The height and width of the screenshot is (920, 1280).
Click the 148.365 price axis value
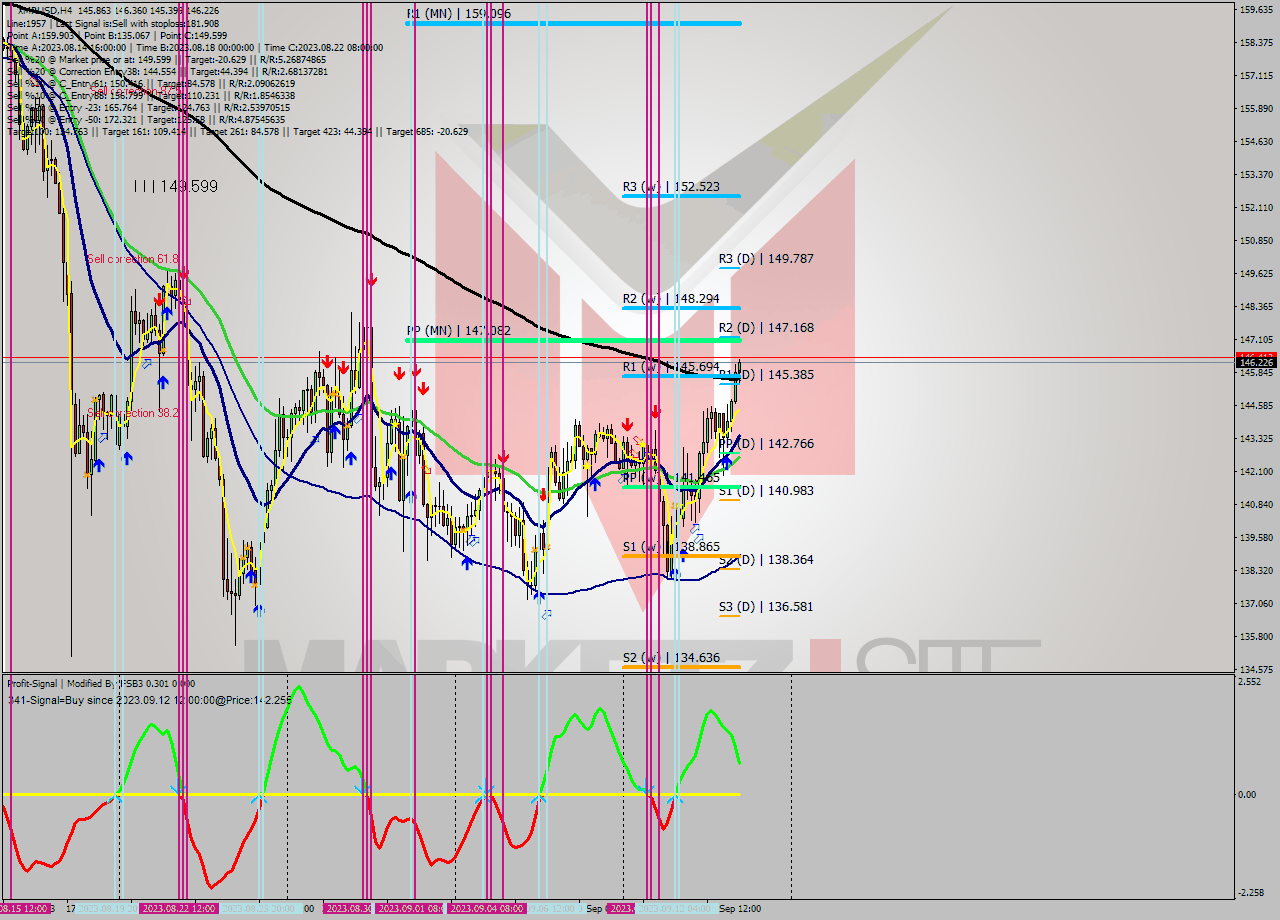1256,307
